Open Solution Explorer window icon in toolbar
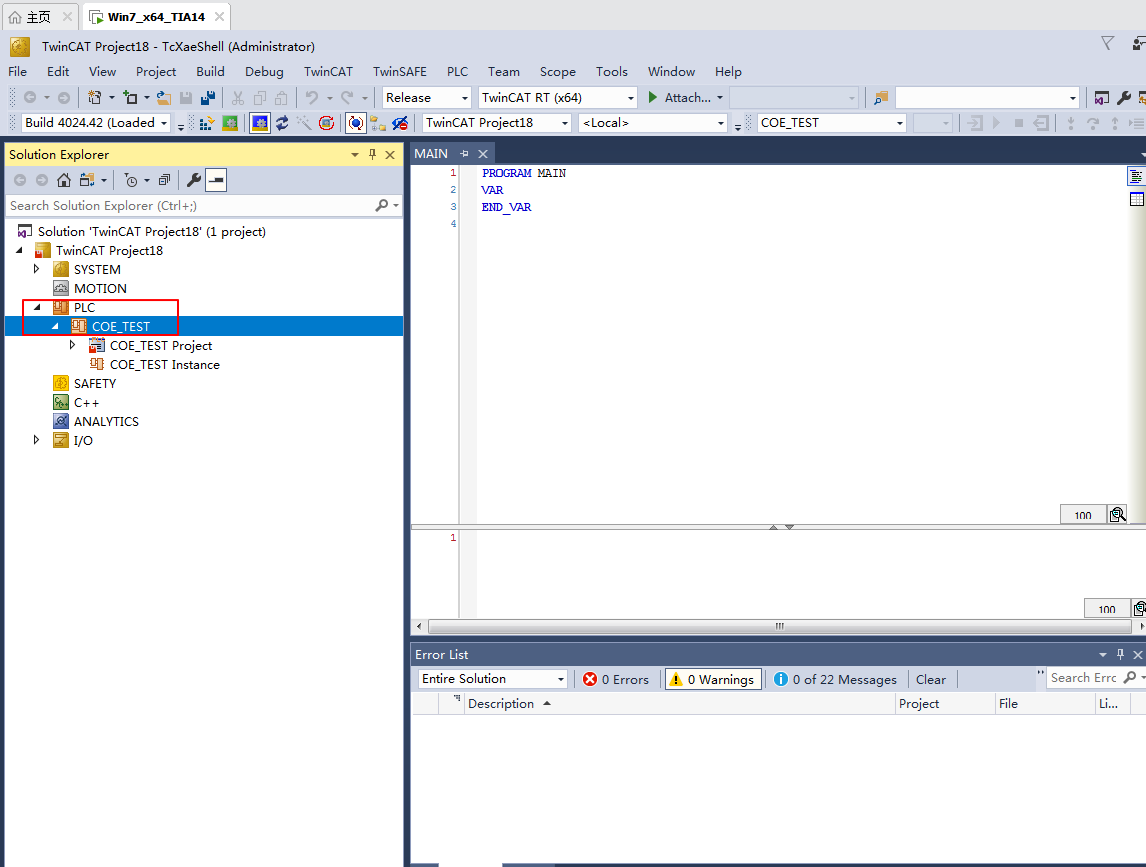 1101,97
